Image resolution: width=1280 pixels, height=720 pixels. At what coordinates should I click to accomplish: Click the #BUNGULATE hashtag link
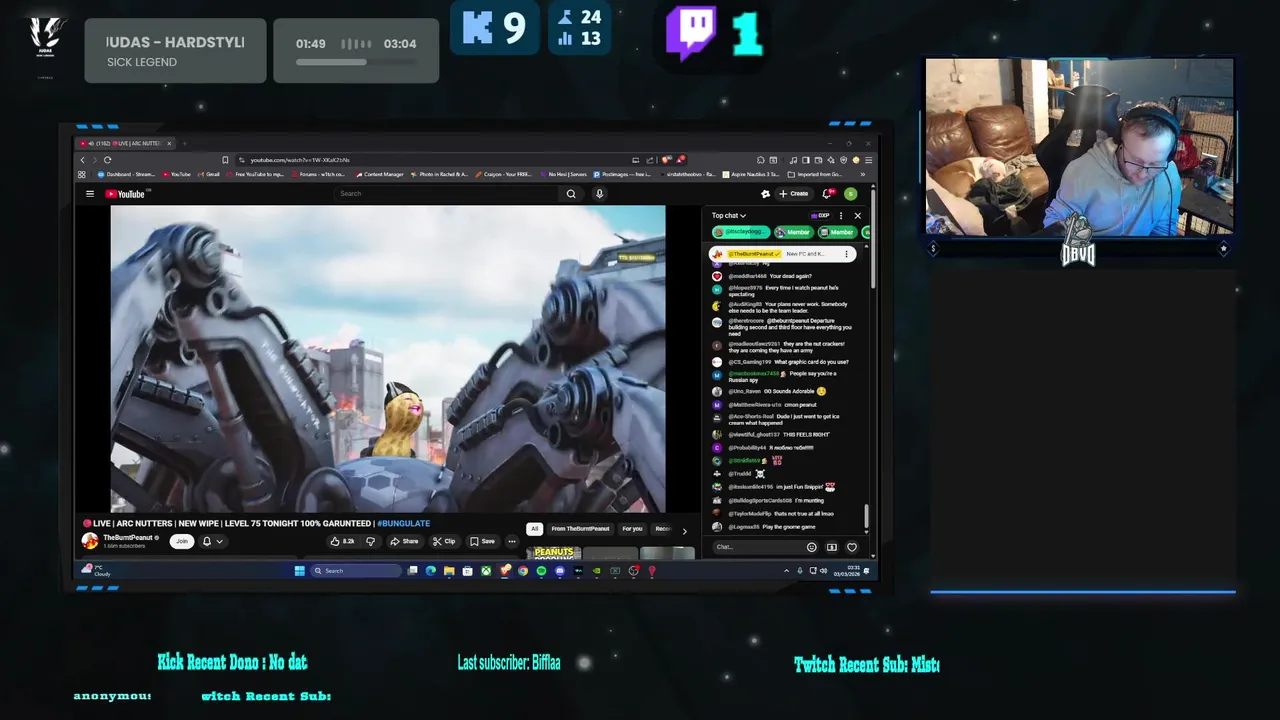point(403,523)
